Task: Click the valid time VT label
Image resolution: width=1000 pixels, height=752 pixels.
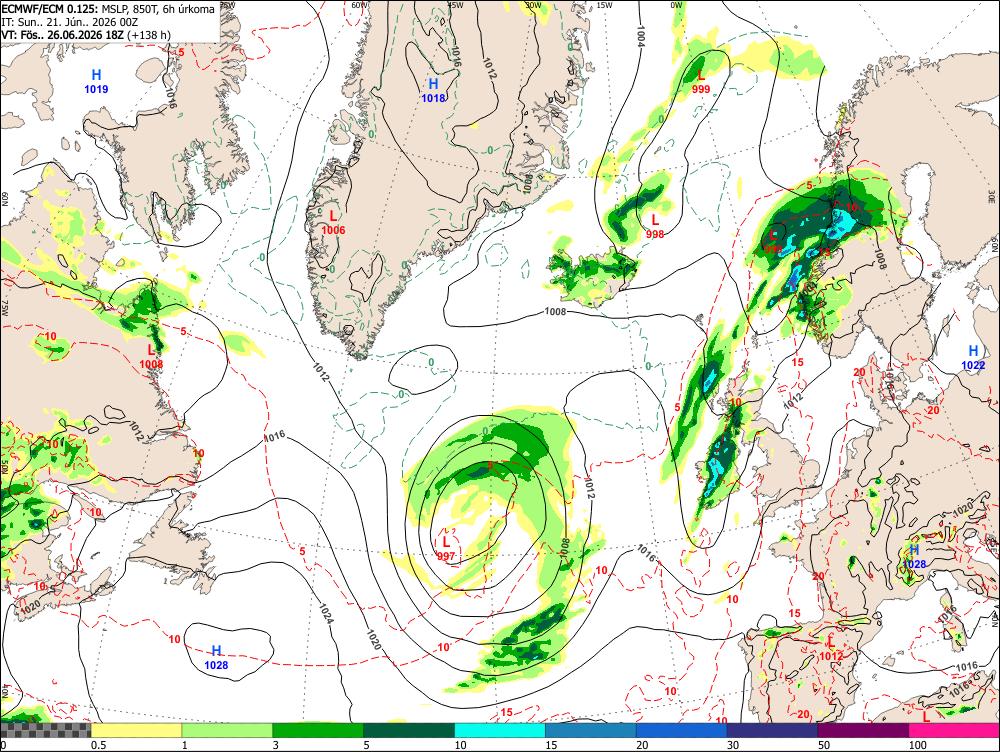Action: point(86,34)
